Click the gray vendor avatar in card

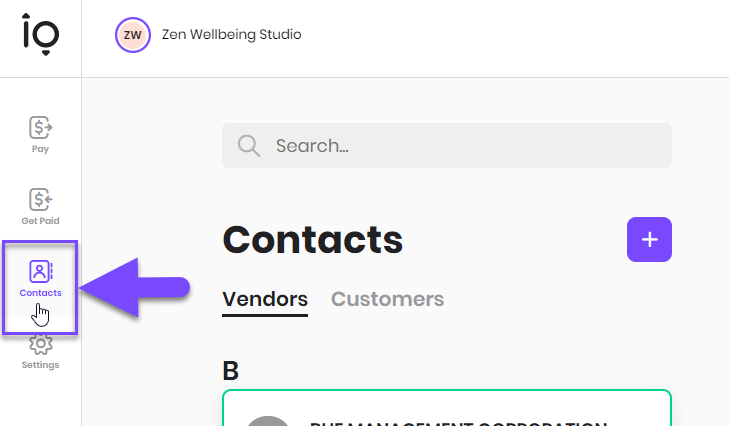(267, 421)
